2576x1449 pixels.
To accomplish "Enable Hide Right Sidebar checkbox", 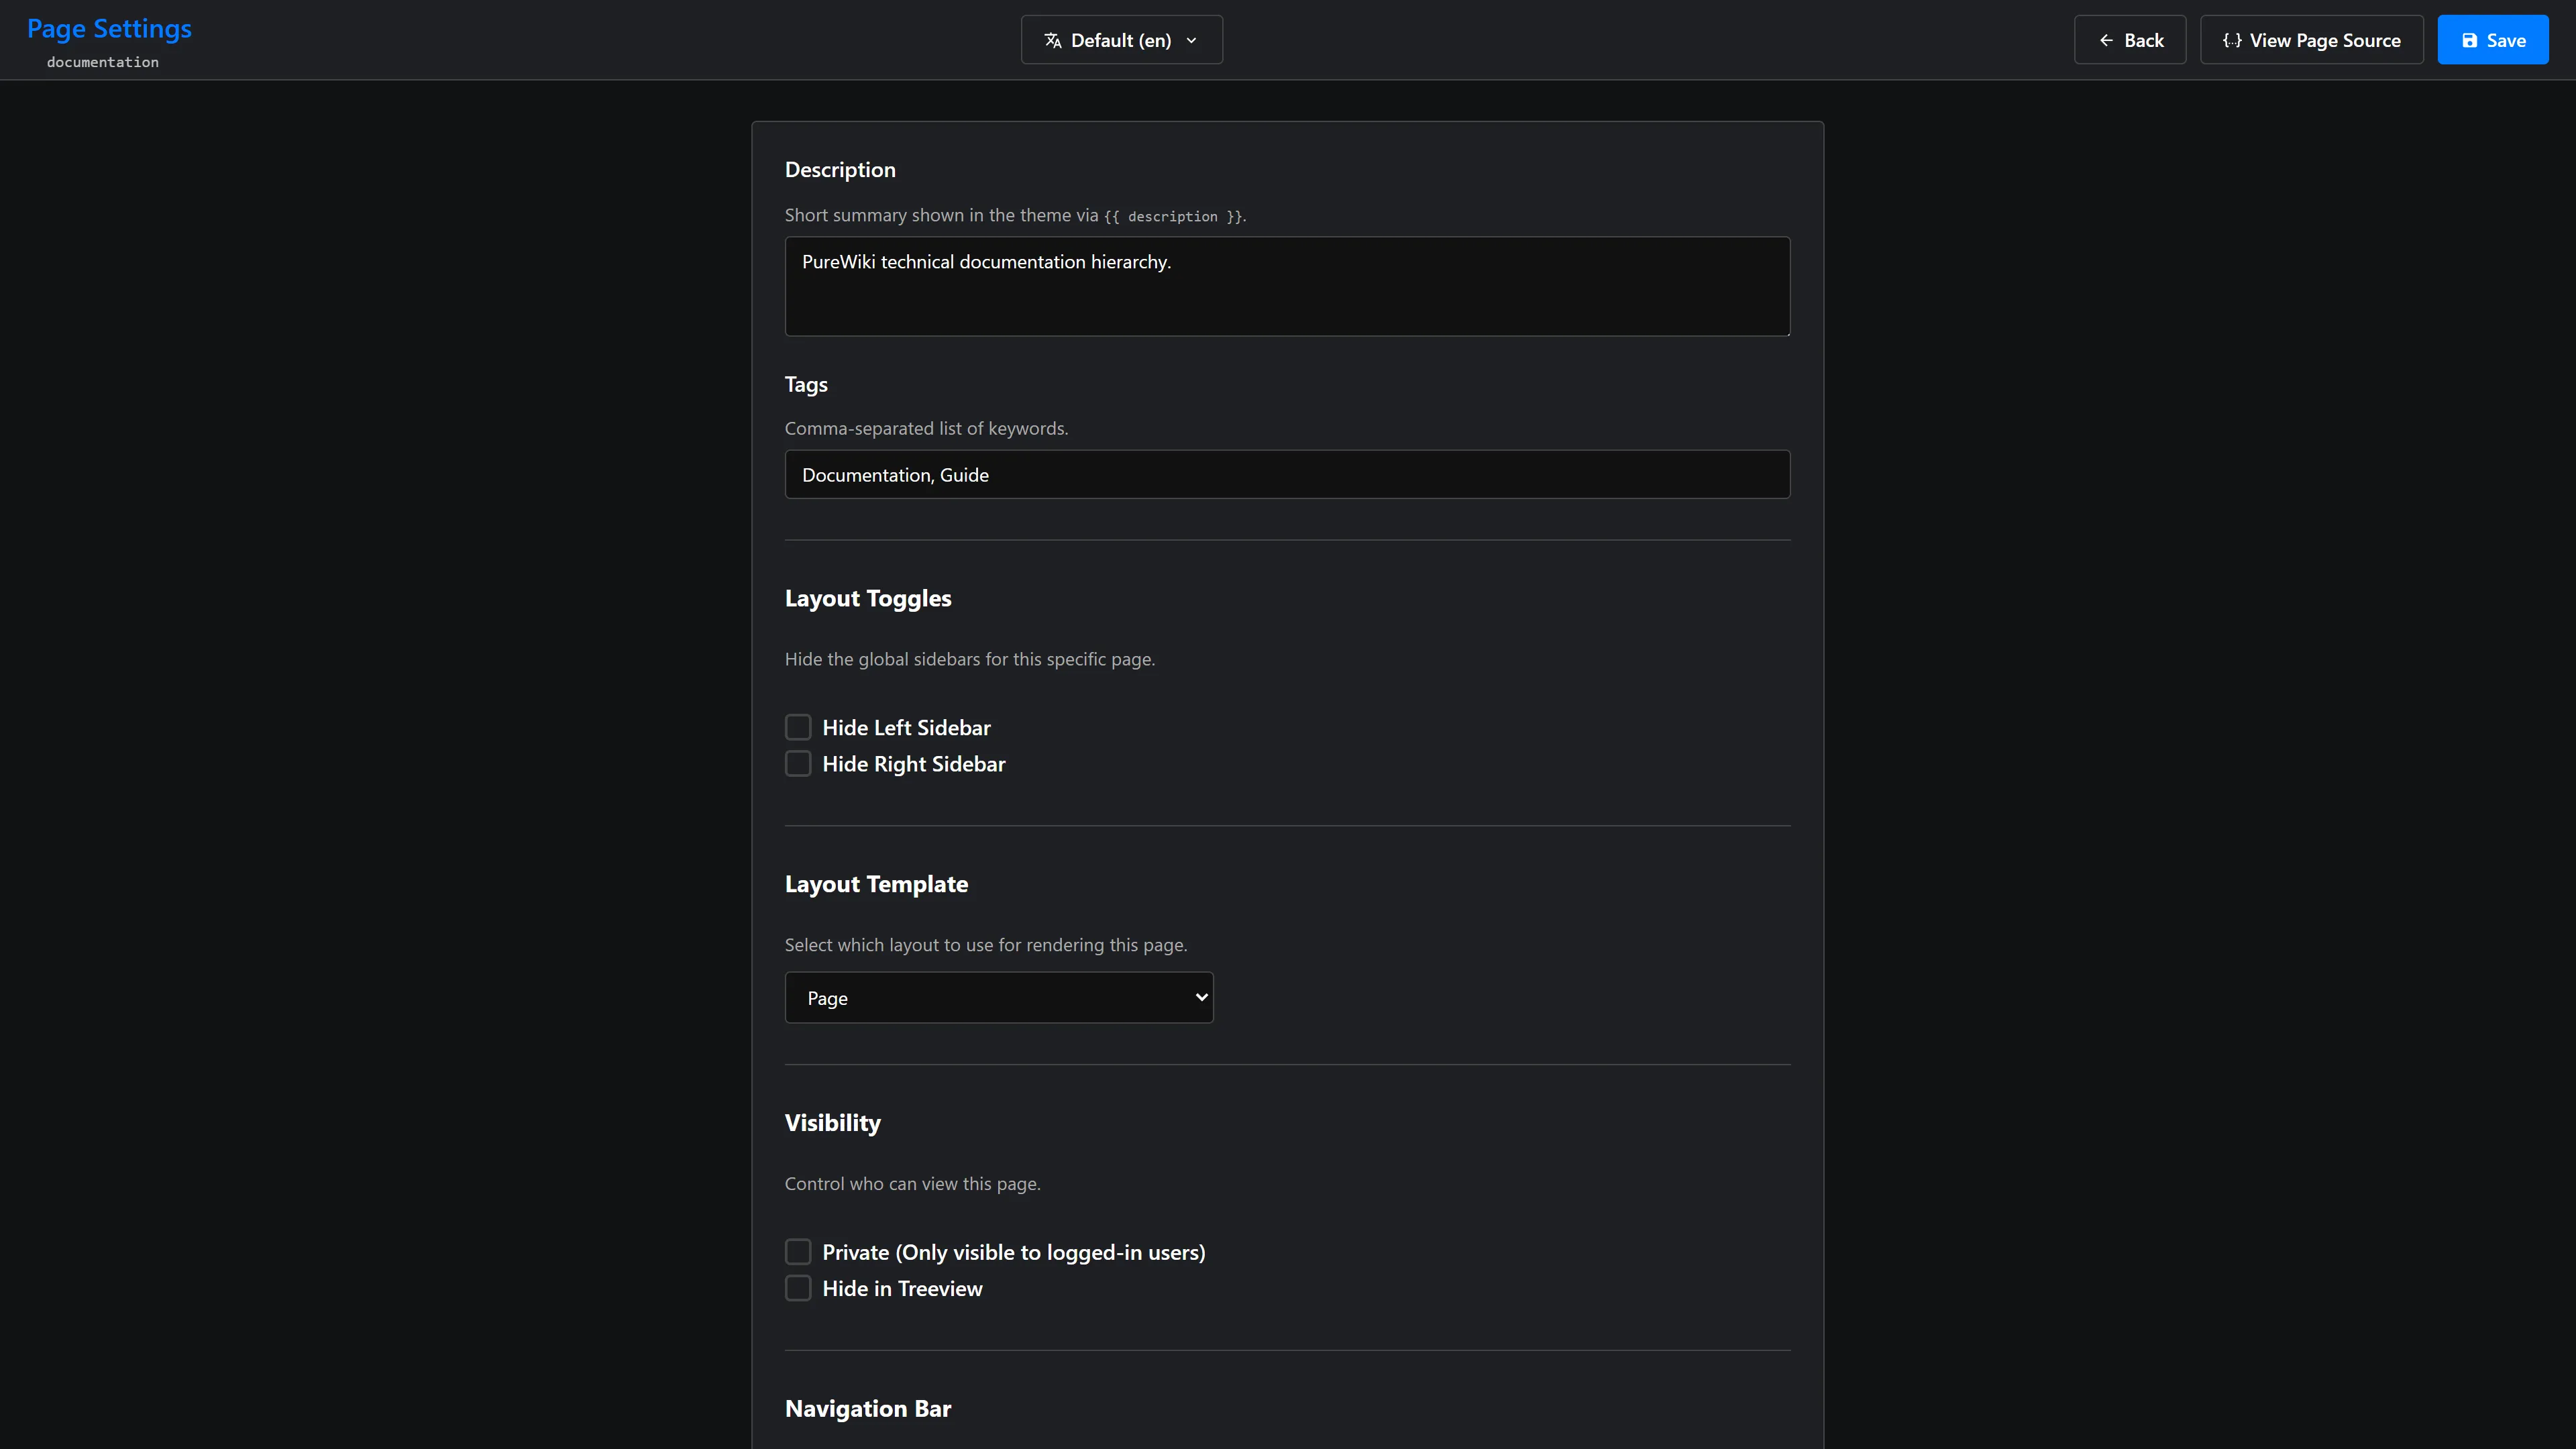I will pos(798,763).
